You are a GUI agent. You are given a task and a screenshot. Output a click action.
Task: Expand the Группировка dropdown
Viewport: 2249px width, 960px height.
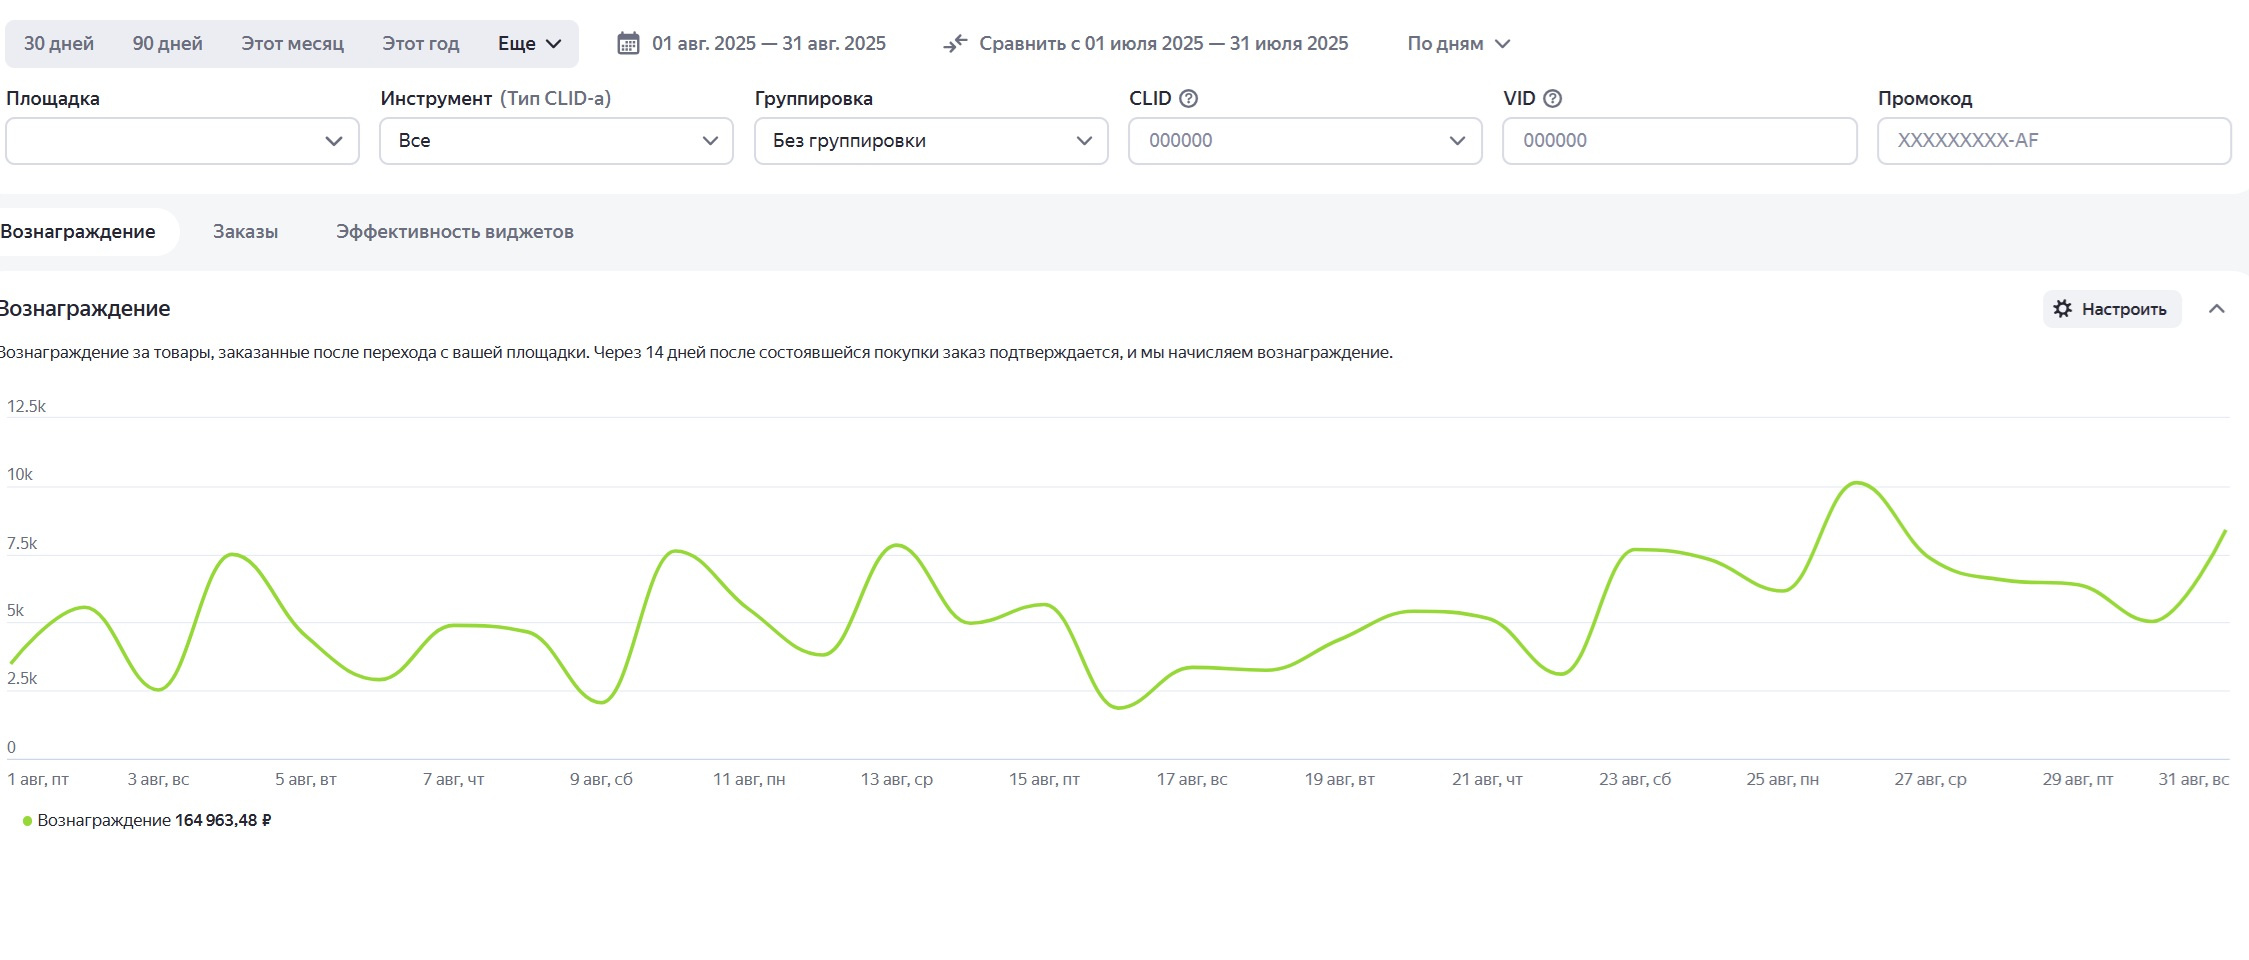click(930, 141)
